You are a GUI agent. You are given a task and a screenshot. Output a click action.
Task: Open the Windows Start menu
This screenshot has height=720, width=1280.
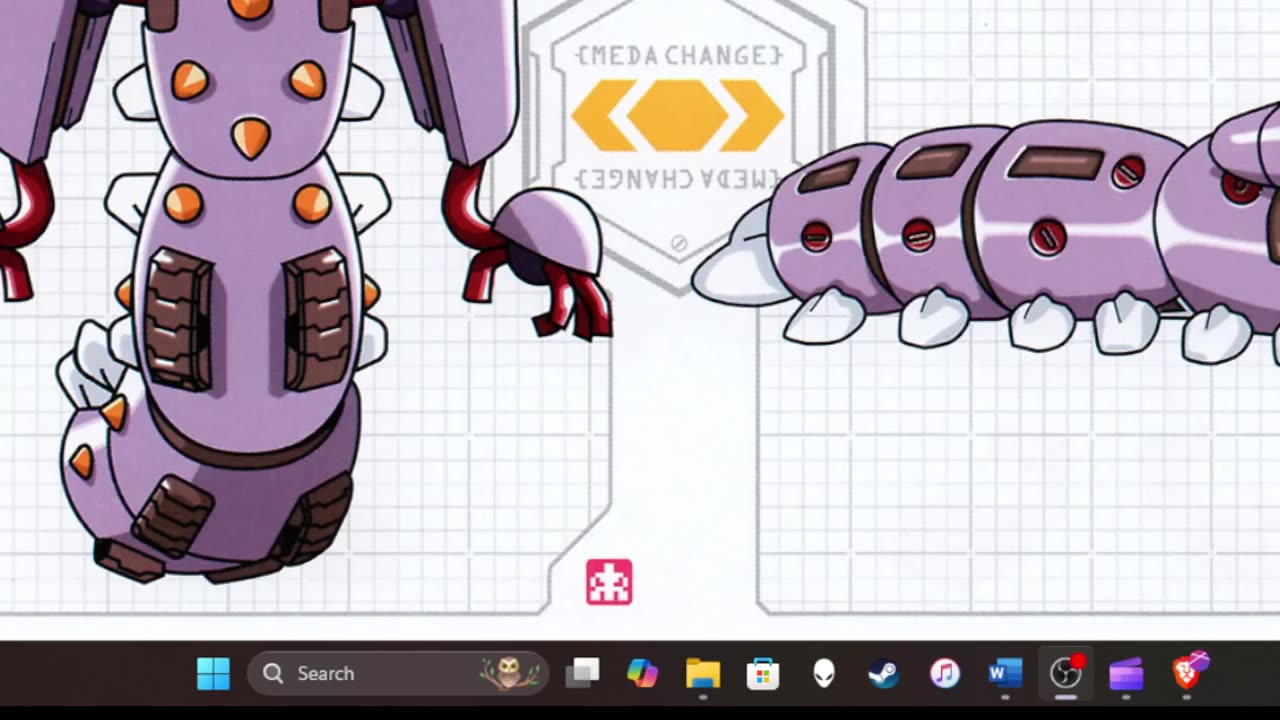coord(213,673)
